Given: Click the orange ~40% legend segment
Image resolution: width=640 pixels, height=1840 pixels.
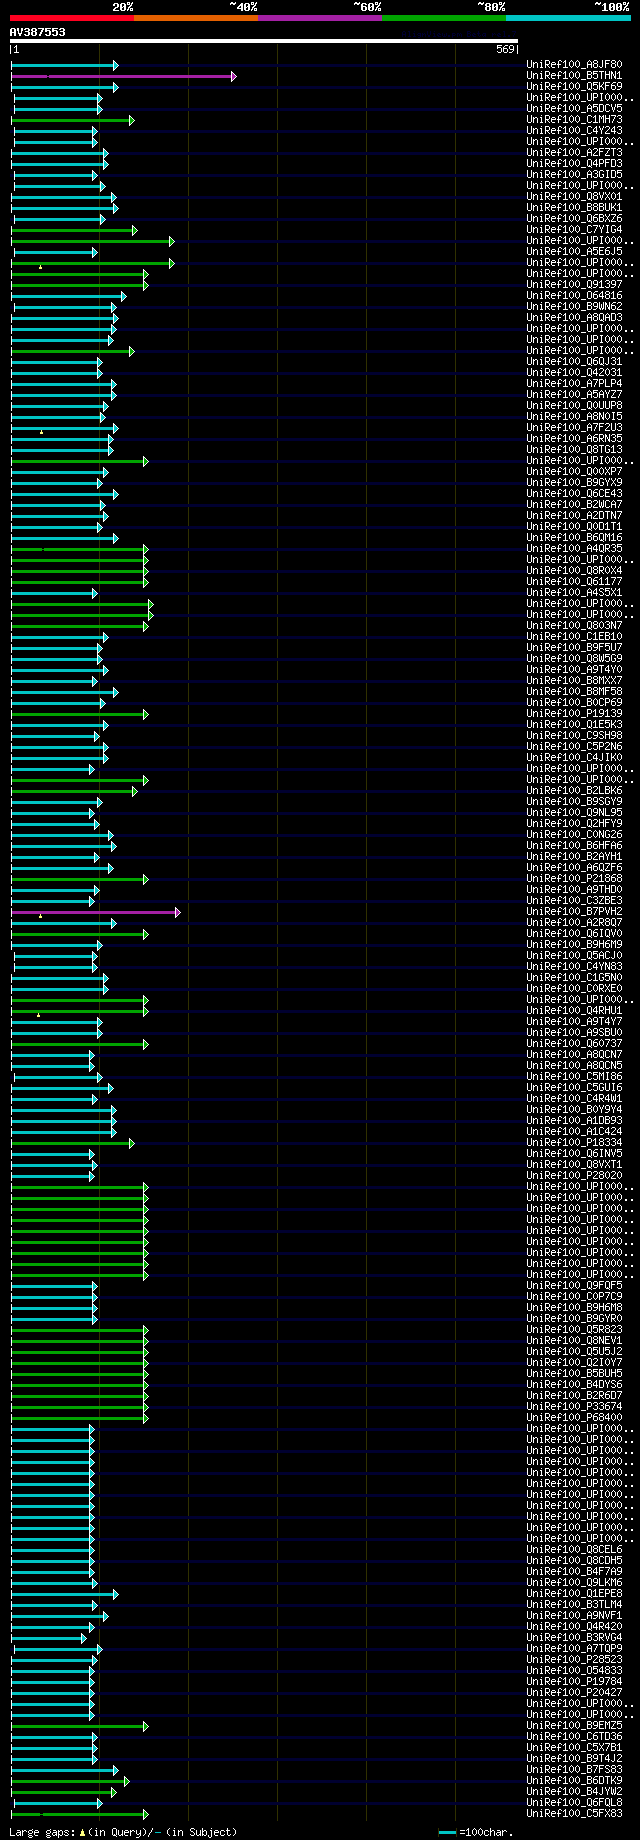Looking at the screenshot, I should coord(196,18).
